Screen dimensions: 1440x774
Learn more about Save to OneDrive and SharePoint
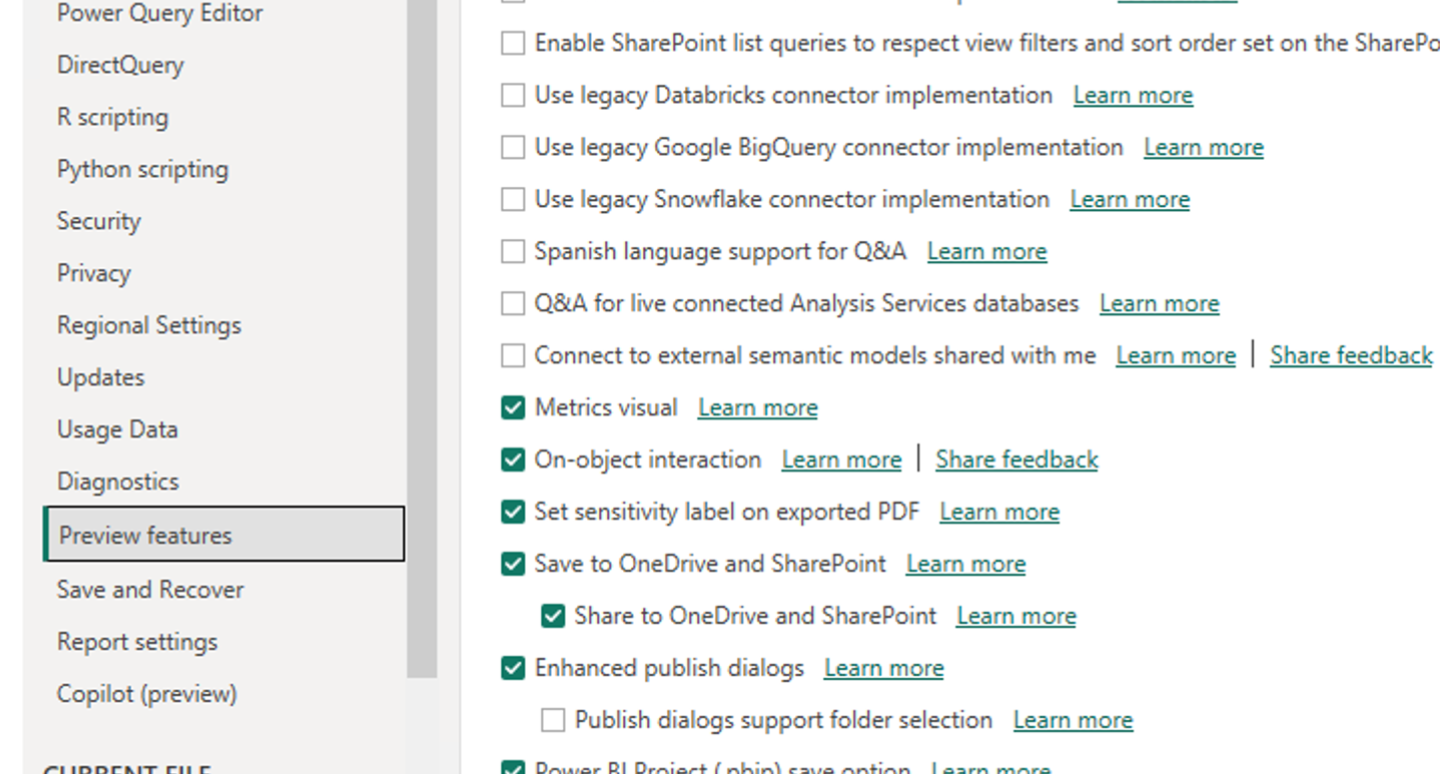(x=966, y=563)
